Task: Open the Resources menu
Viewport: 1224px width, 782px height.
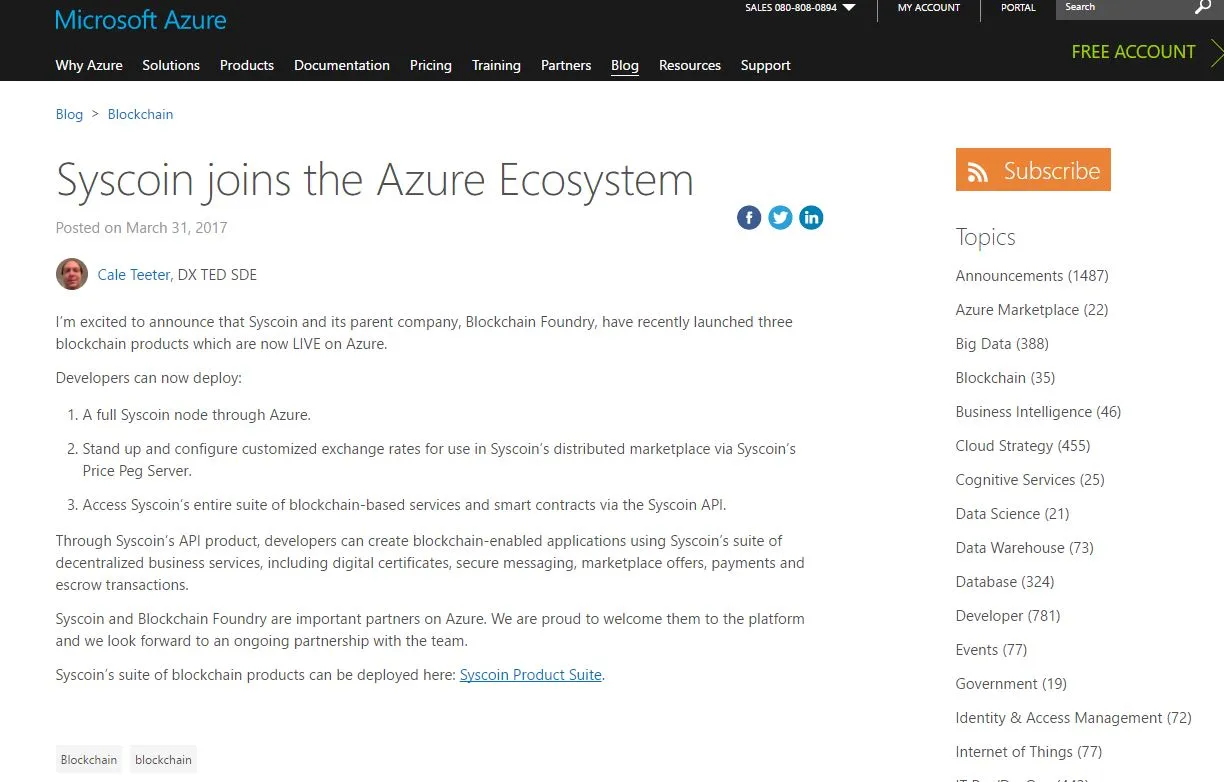Action: 690,65
